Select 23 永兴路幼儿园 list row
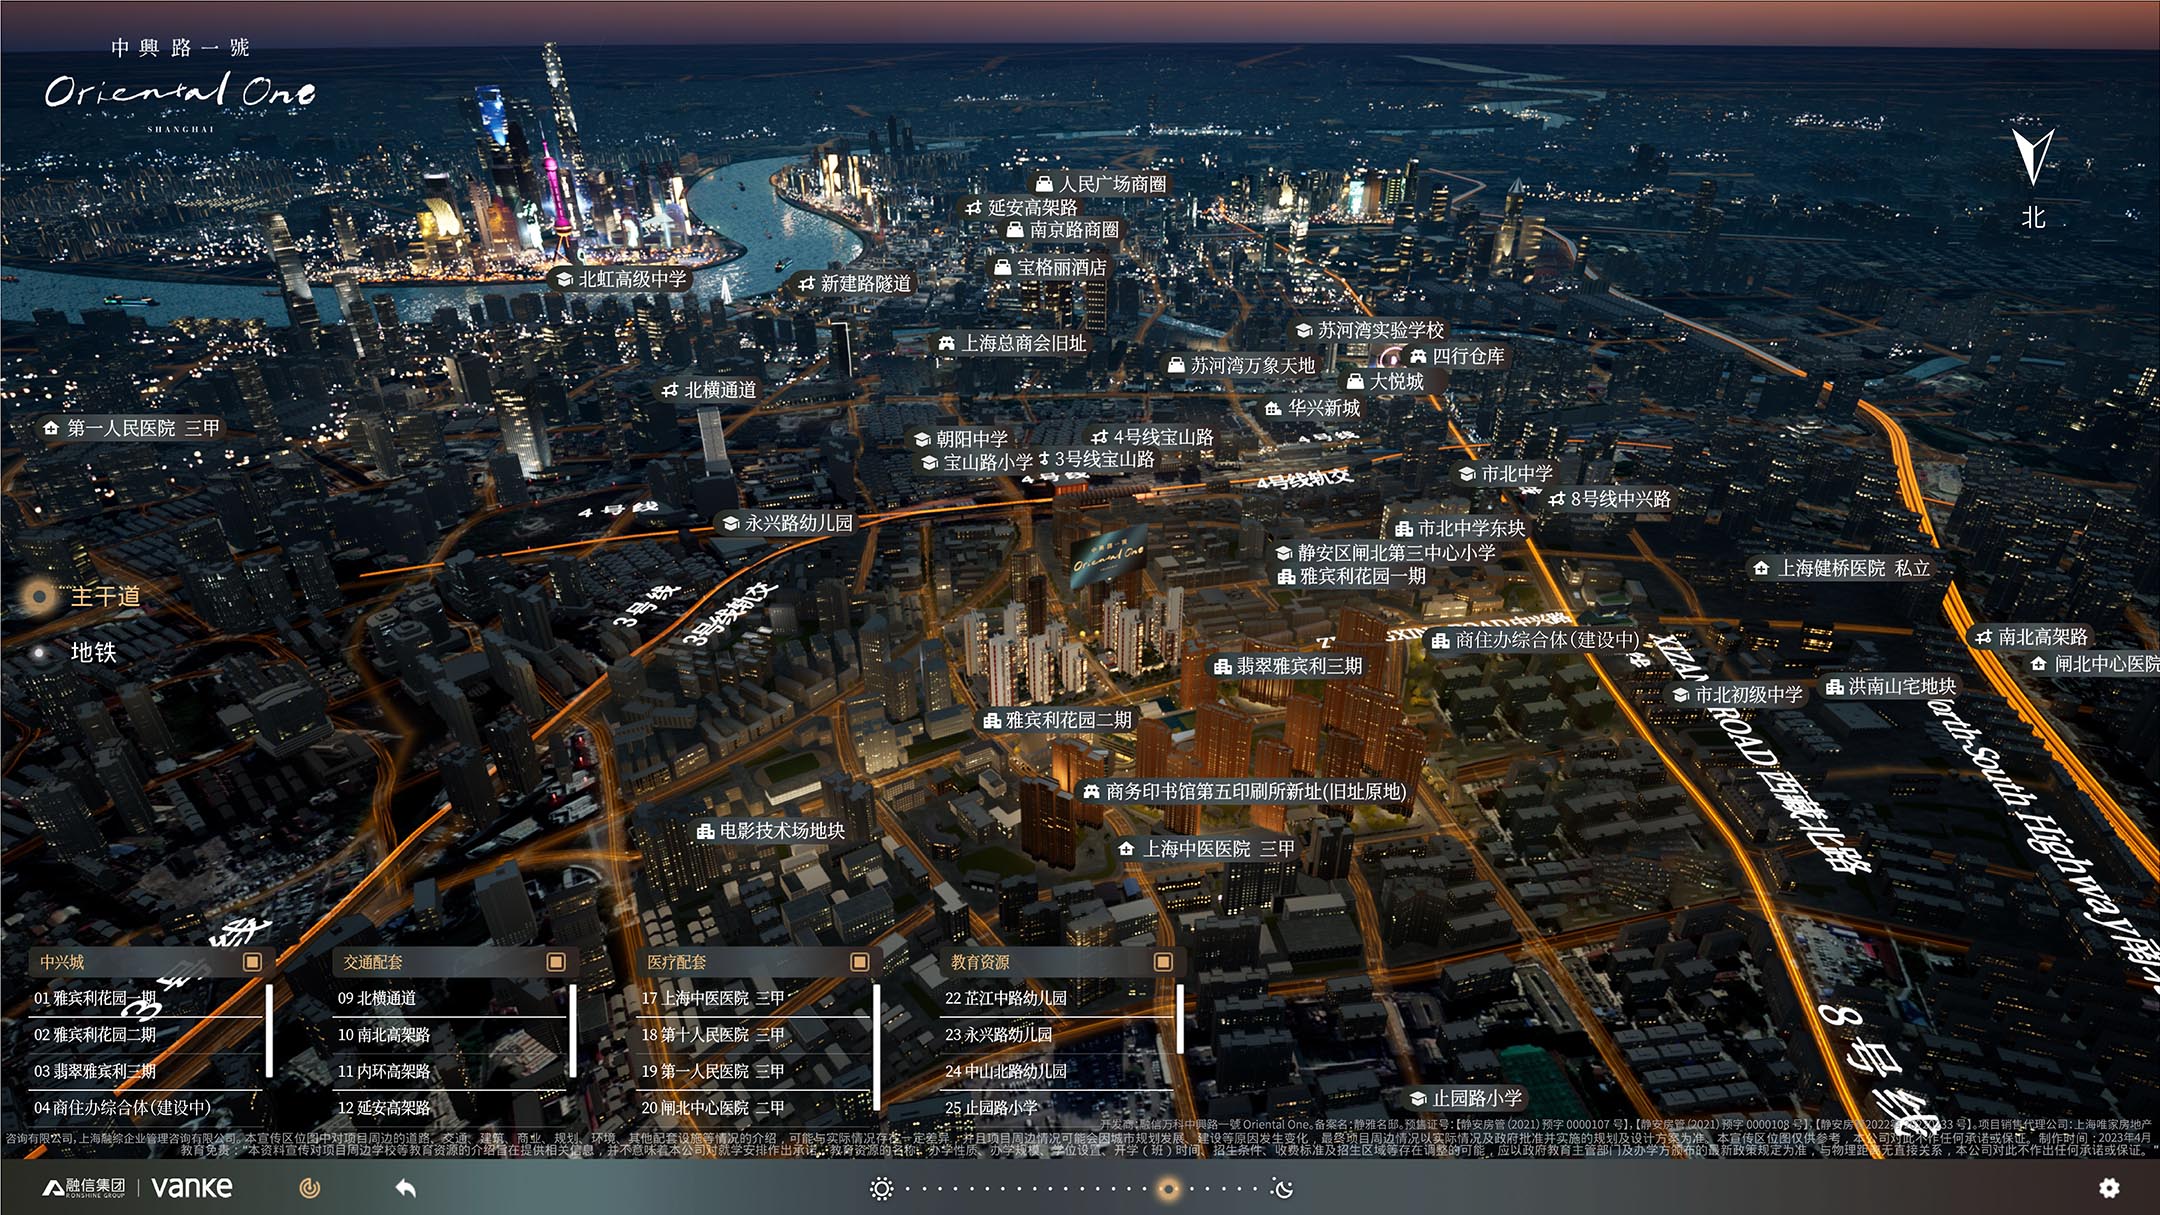2160x1215 pixels. coord(1057,1035)
